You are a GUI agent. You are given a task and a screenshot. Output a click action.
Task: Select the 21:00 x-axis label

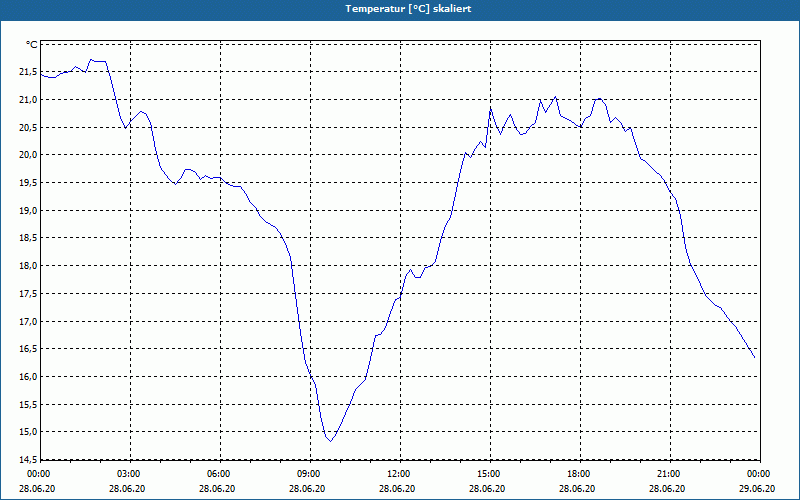(x=670, y=474)
